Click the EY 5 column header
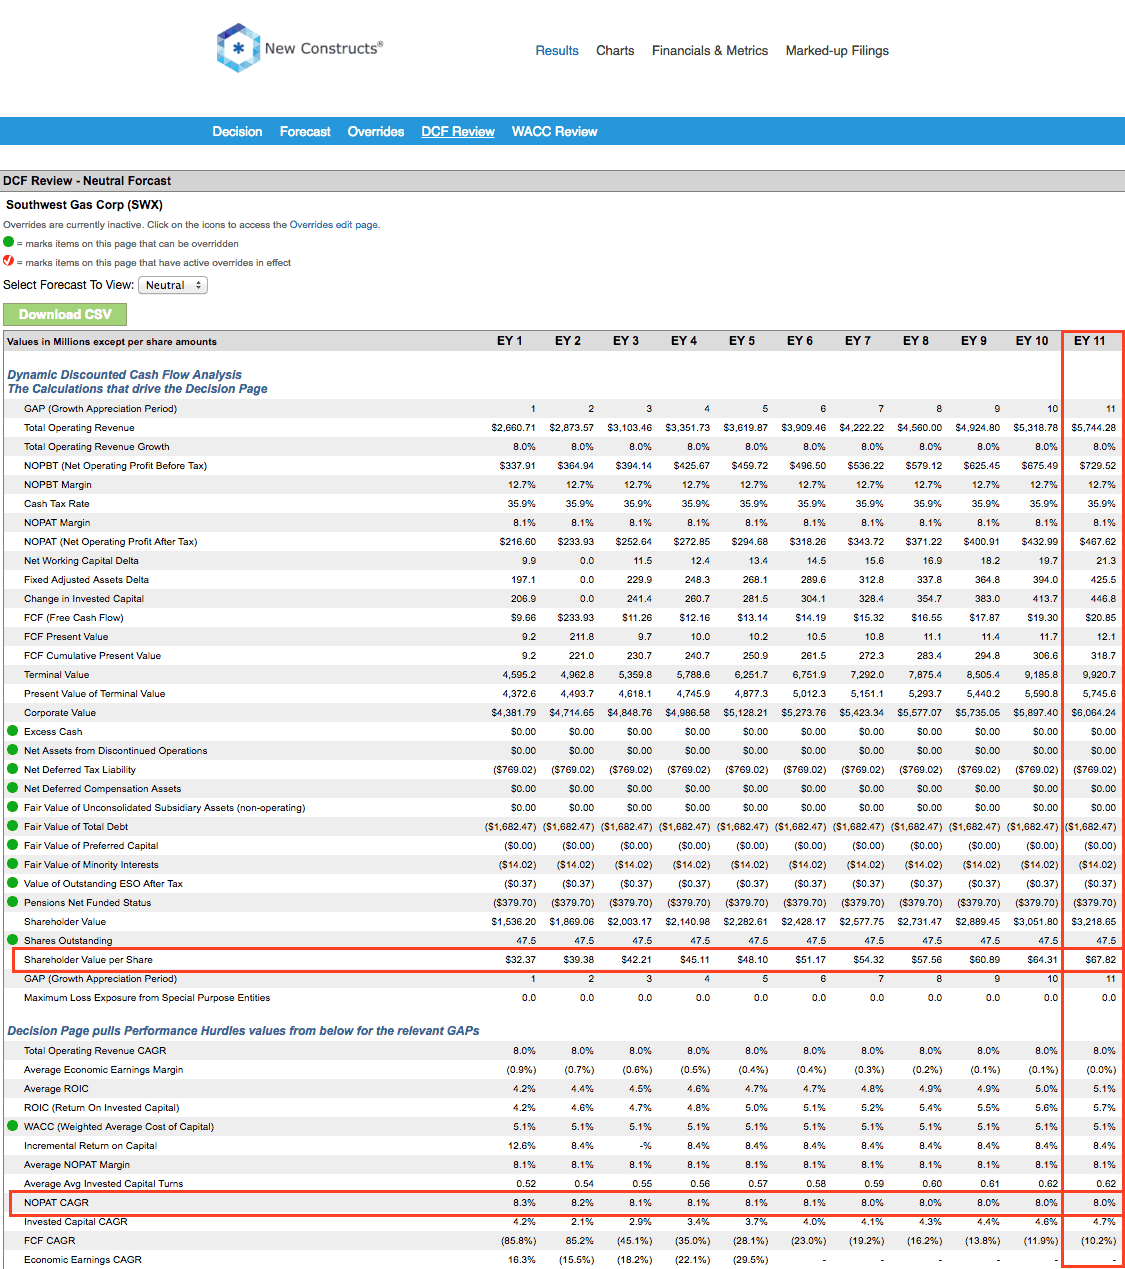 (742, 341)
